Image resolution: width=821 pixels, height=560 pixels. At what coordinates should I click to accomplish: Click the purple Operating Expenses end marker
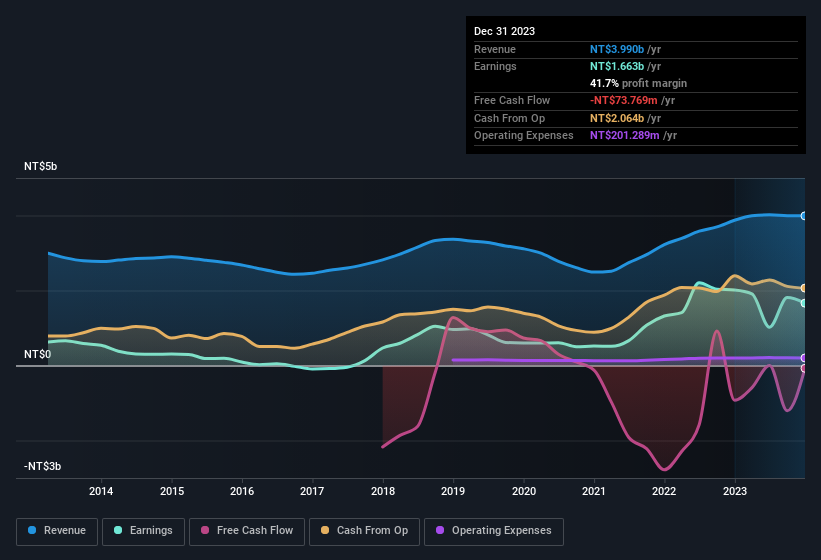[x=804, y=358]
